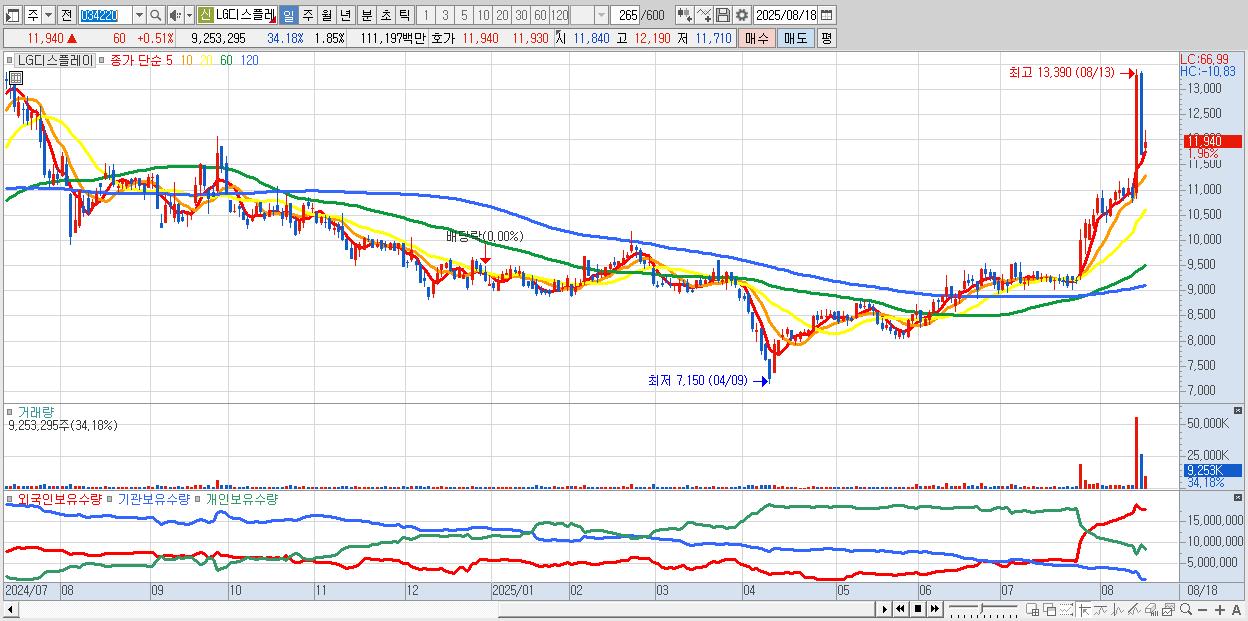The height and width of the screenshot is (621, 1248).
Task: Expand the stock code history dropdown
Action: point(139,16)
